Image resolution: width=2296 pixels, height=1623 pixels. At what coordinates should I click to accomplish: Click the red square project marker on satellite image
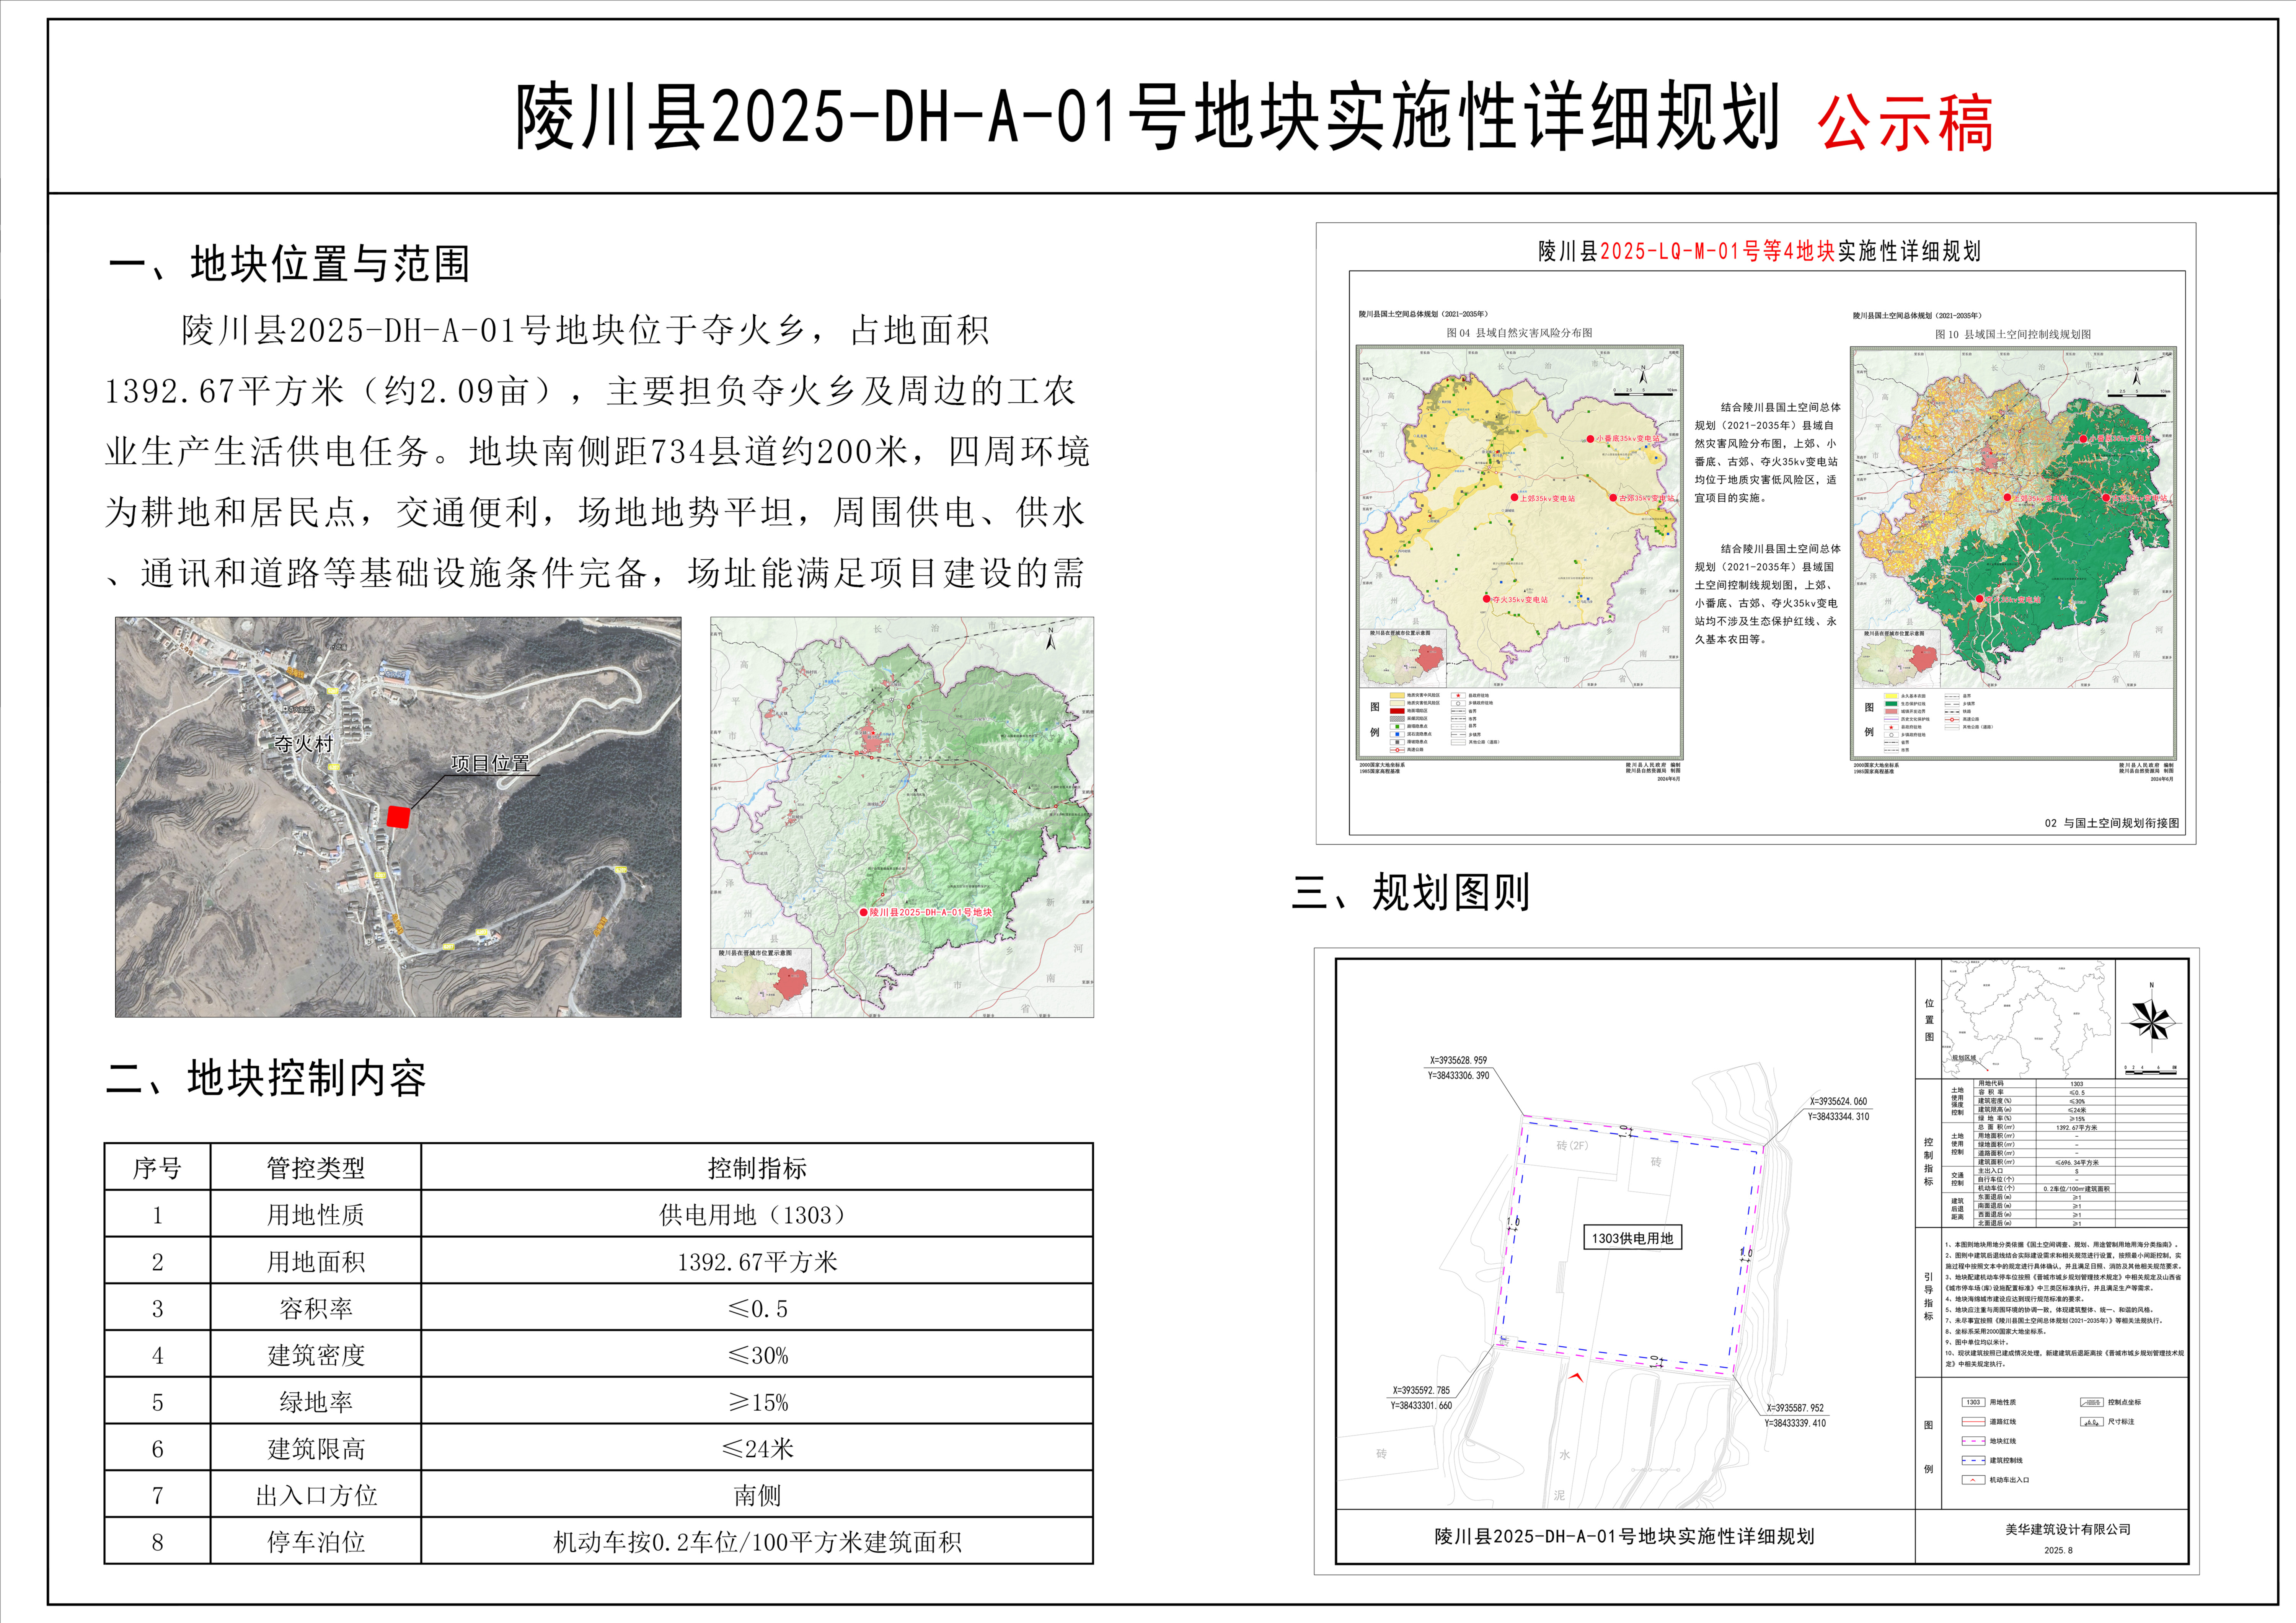[398, 817]
